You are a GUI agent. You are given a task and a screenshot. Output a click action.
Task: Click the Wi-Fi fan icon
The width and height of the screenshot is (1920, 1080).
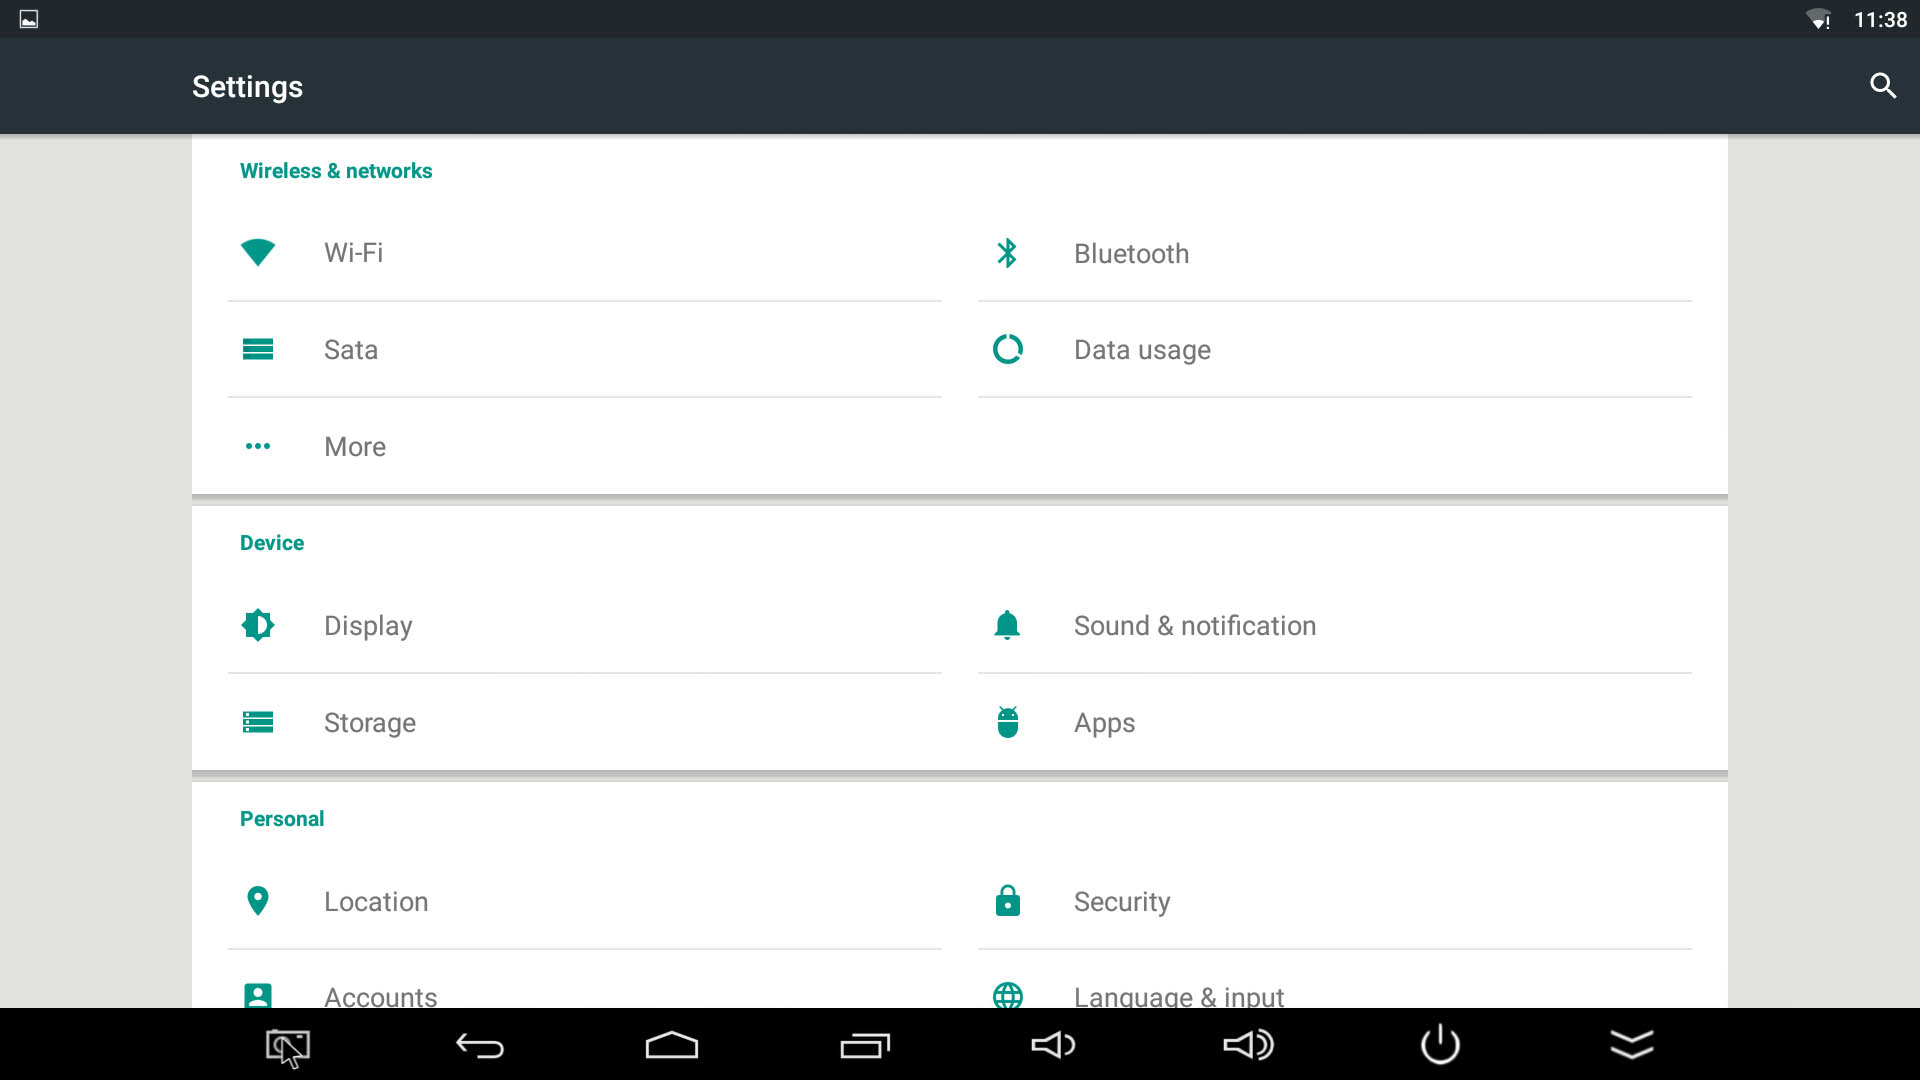click(258, 252)
